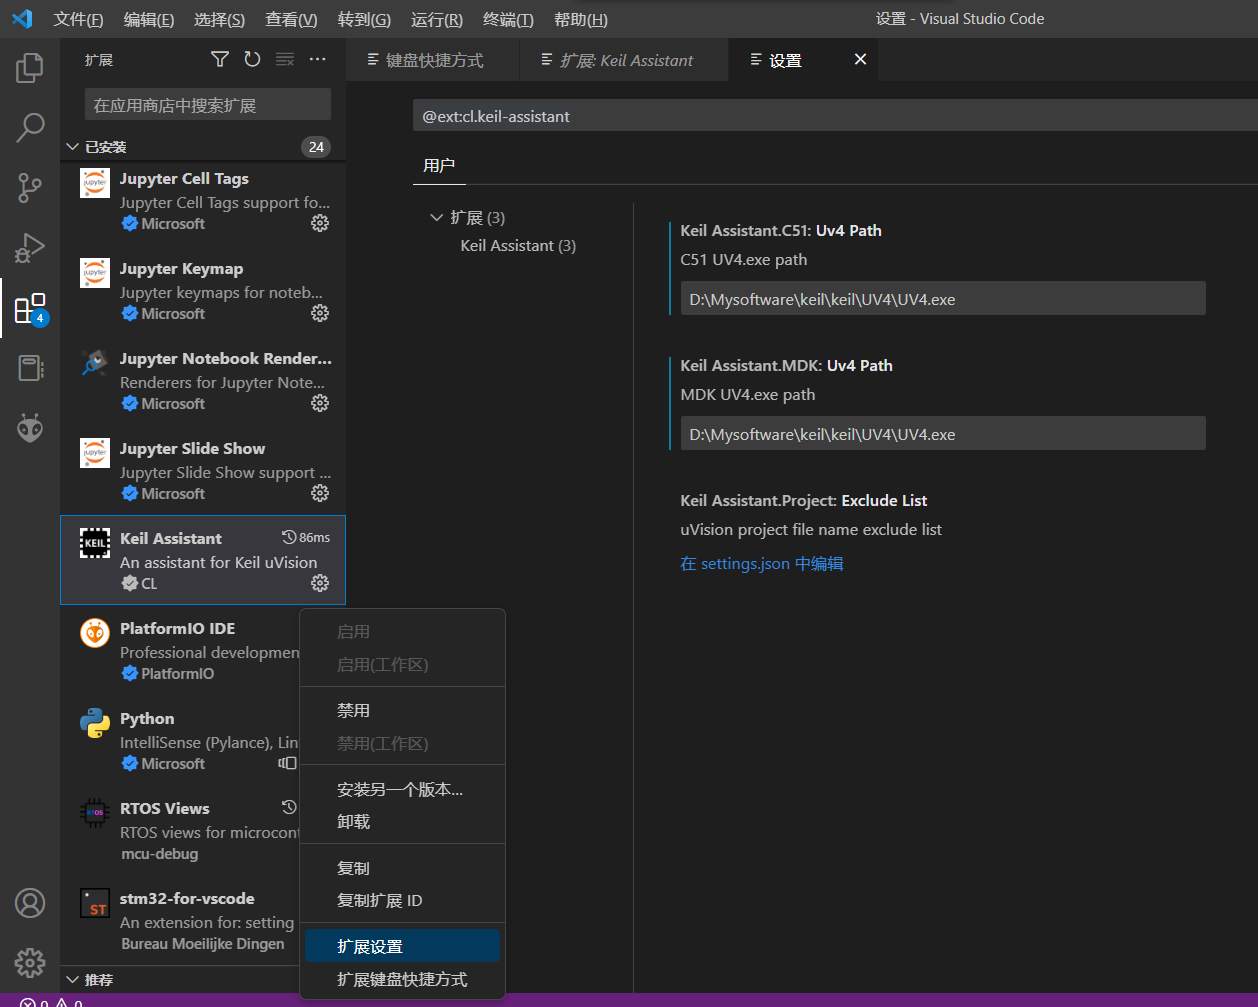Open the 终端(T) menu in menu bar
Viewport: 1258px width, 1007px height.
tap(508, 20)
